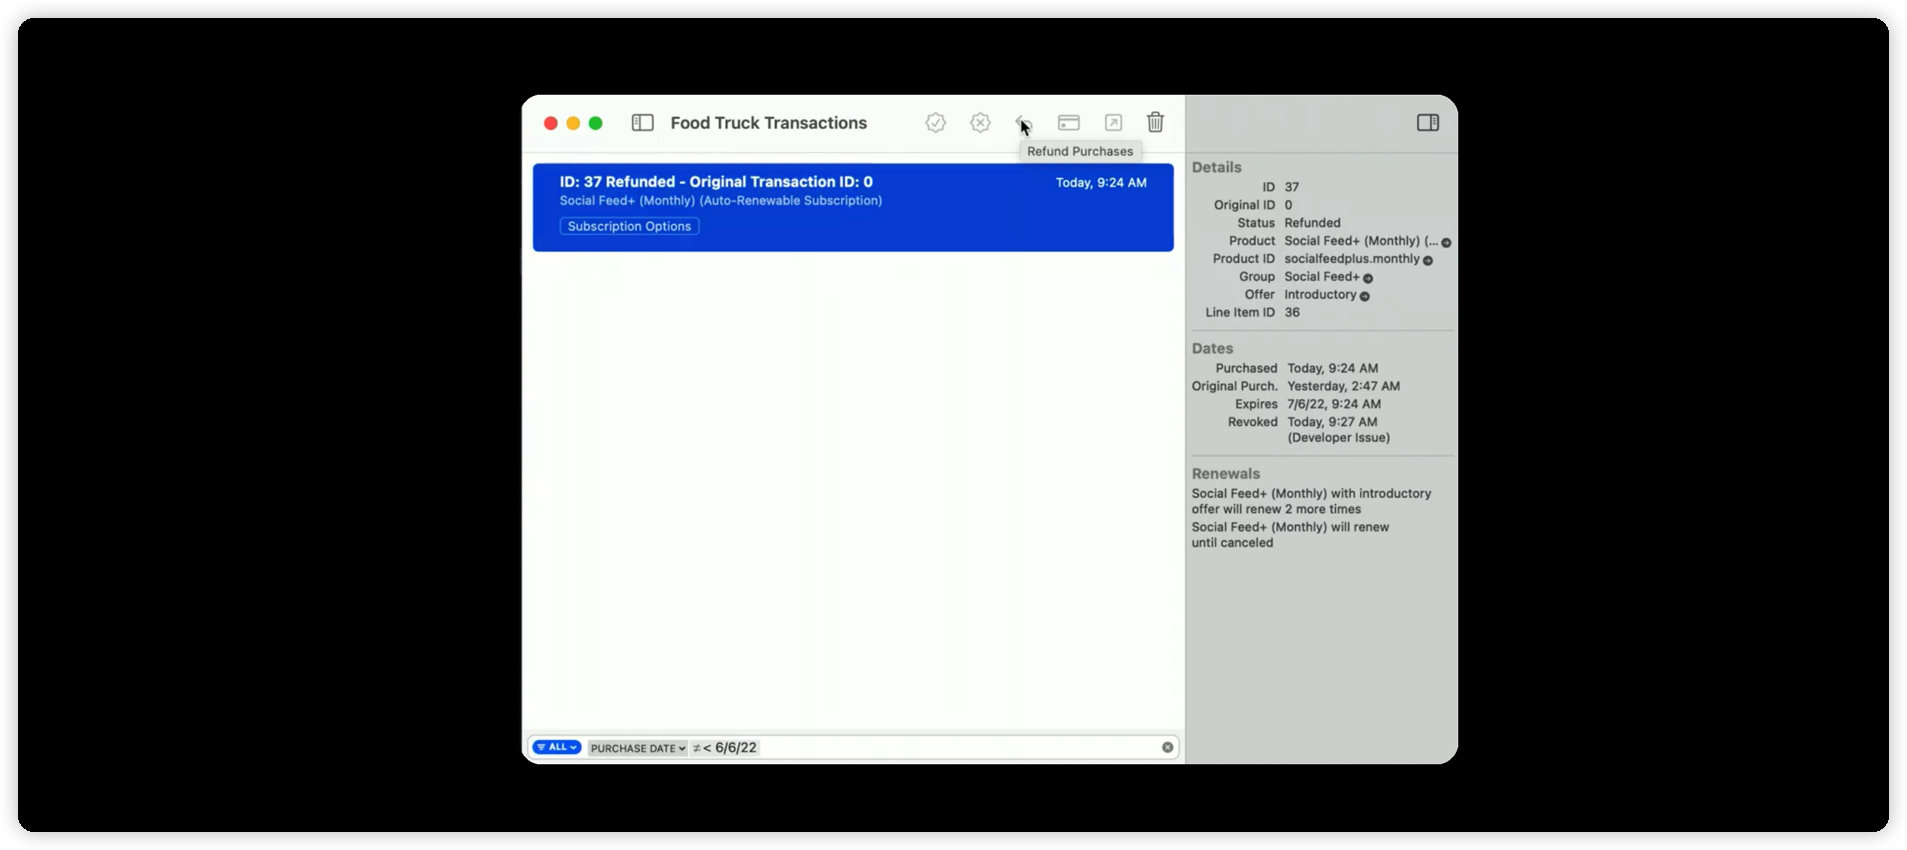This screenshot has height=850, width=1907.
Task: Toggle the left sidebar icon
Action: pos(642,123)
